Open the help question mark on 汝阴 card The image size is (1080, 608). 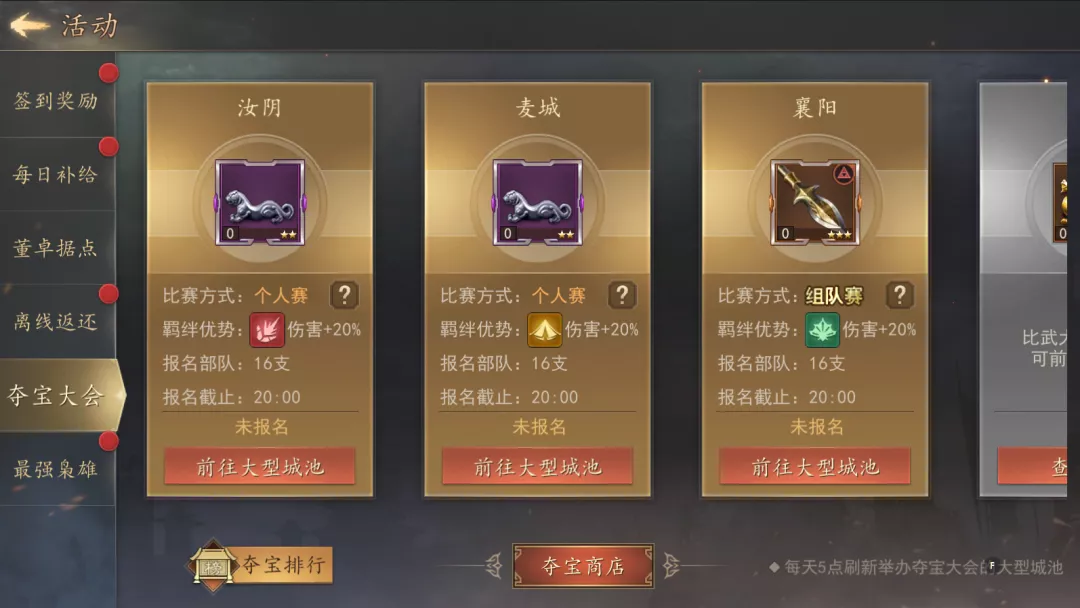[344, 295]
